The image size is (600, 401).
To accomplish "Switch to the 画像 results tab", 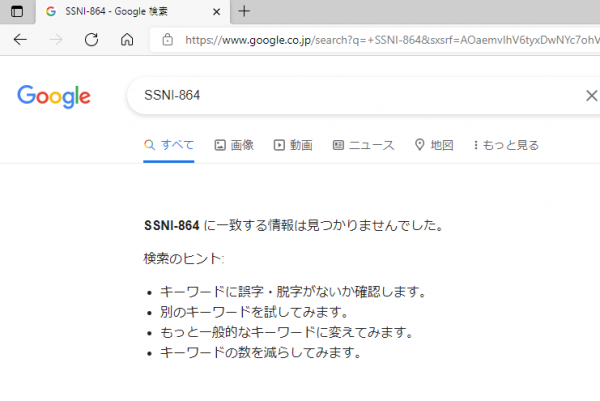I will (234, 145).
